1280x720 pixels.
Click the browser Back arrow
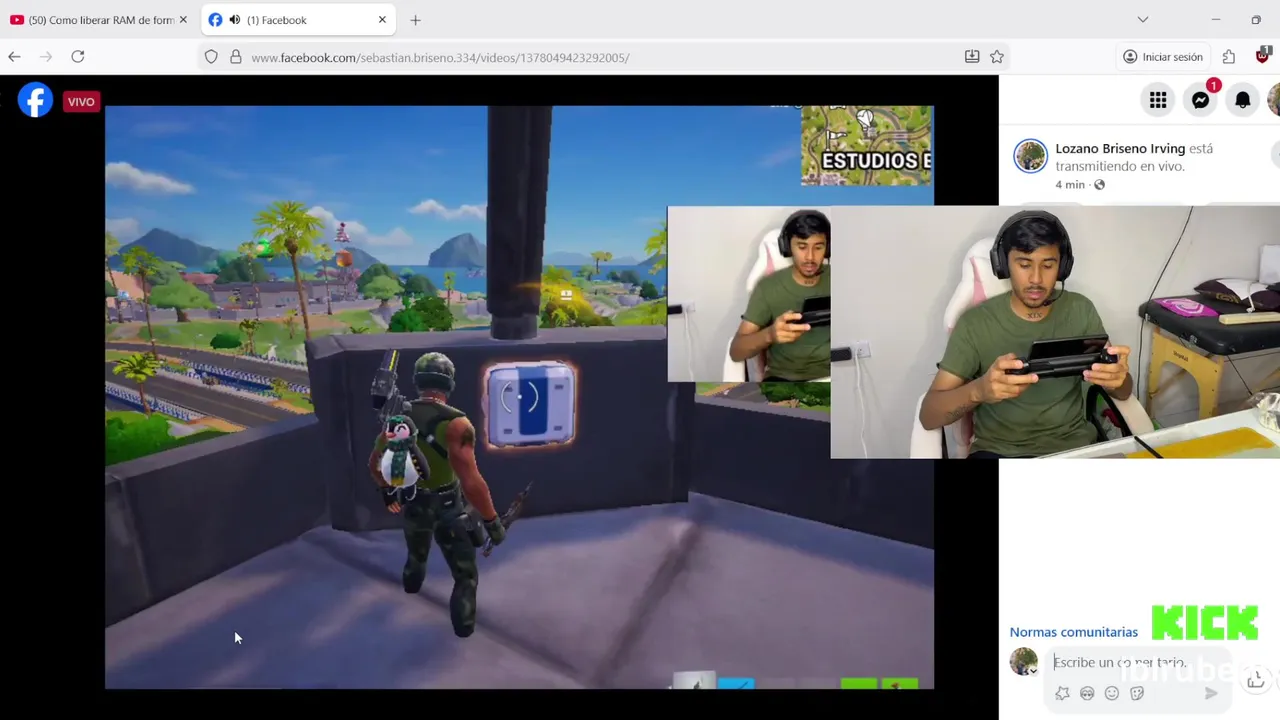click(x=14, y=57)
